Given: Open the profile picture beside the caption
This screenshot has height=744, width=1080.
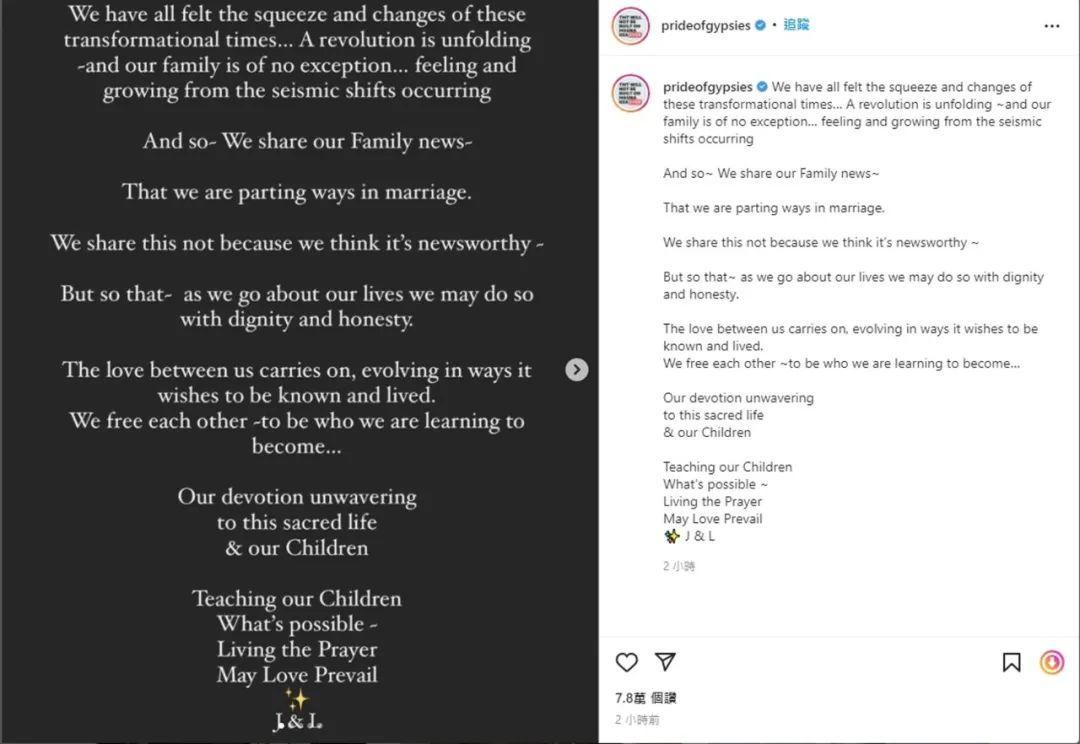Looking at the screenshot, I should tap(631, 93).
